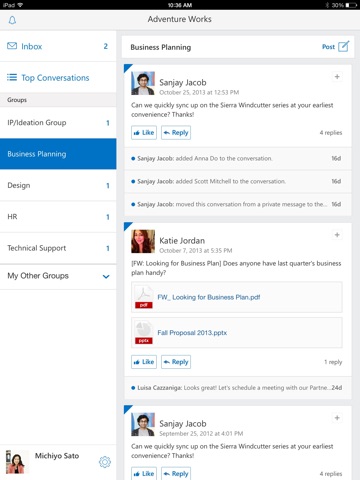Click plus icon on Katie Jordan post
The width and height of the screenshot is (360, 480).
click(x=337, y=235)
